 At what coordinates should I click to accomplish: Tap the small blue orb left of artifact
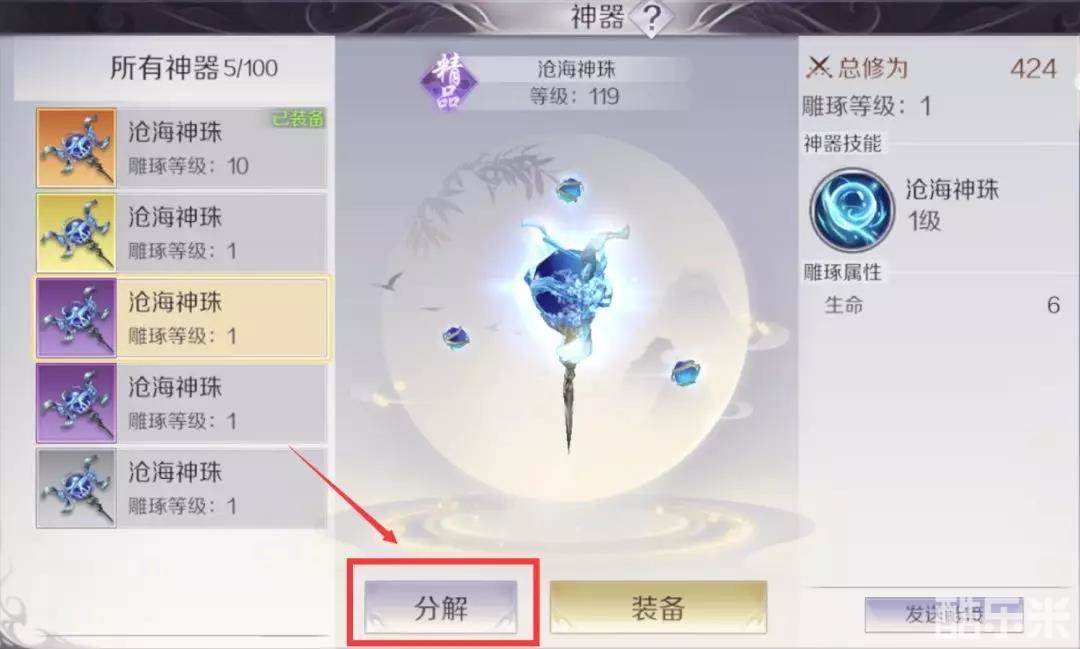(x=455, y=337)
